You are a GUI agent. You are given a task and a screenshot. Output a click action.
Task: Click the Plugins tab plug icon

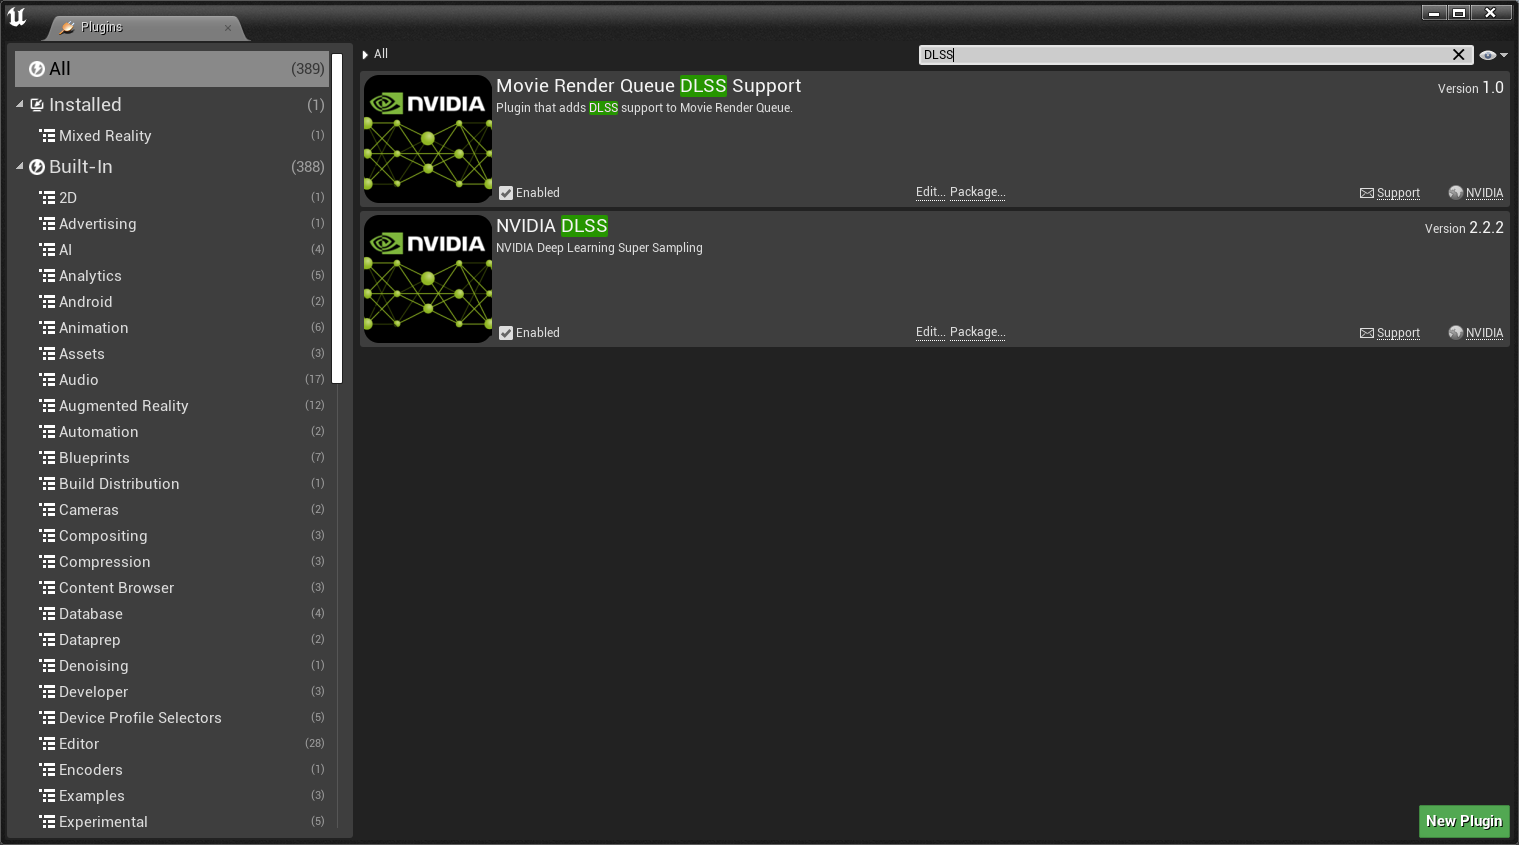point(67,27)
